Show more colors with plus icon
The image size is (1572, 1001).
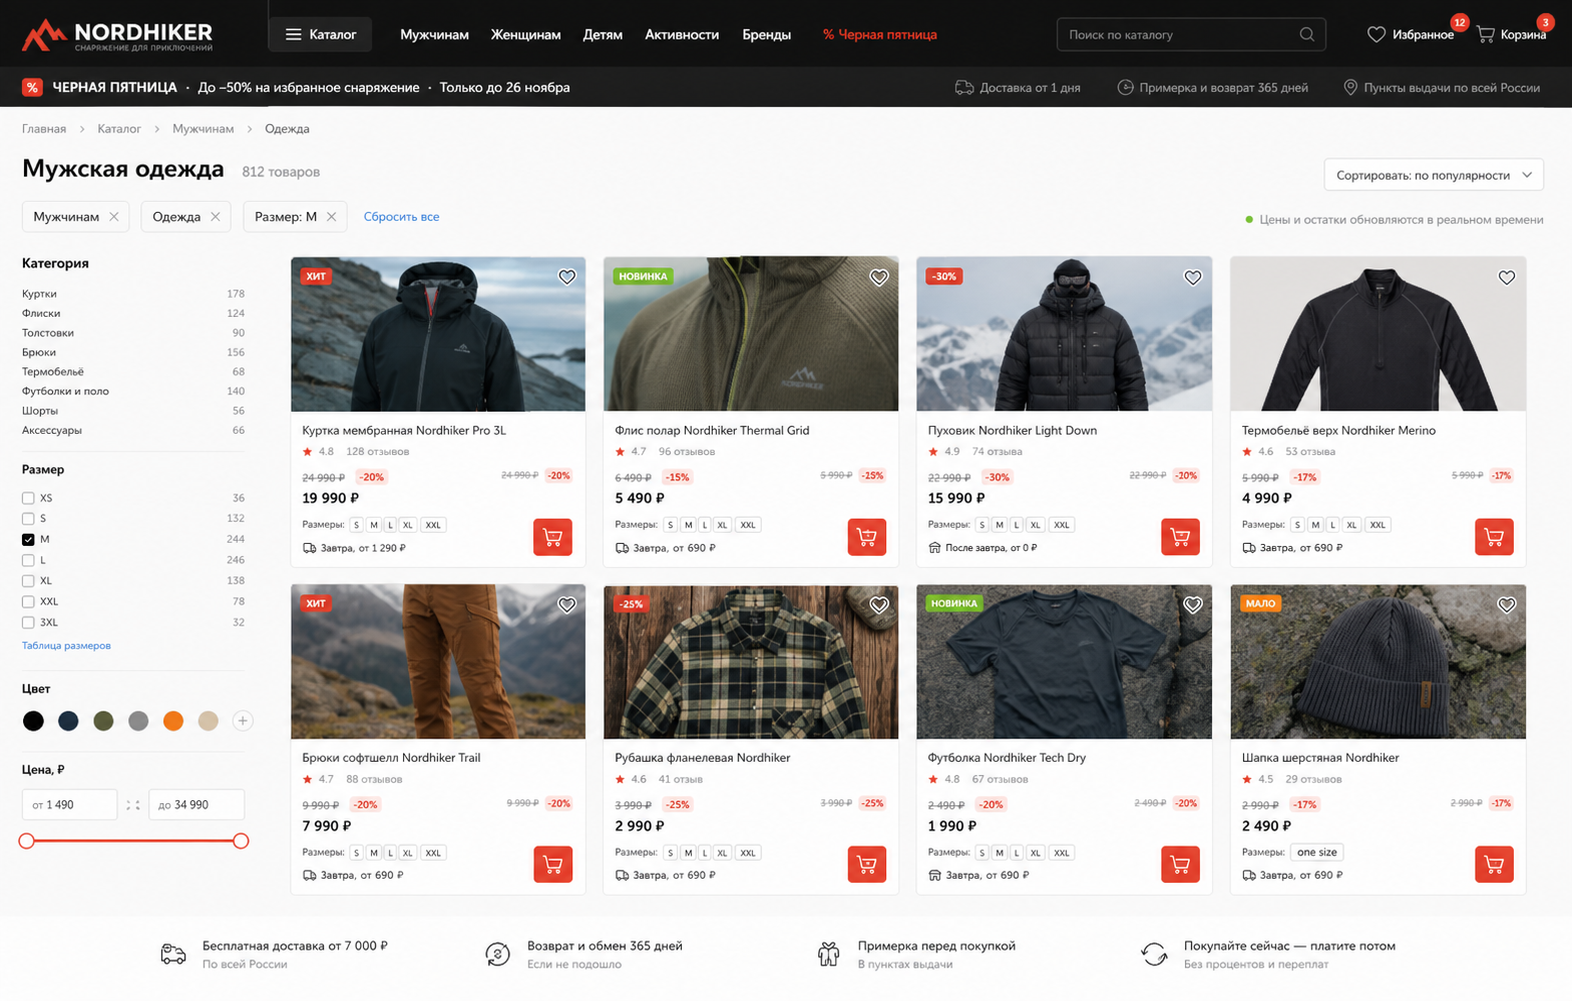[242, 721]
